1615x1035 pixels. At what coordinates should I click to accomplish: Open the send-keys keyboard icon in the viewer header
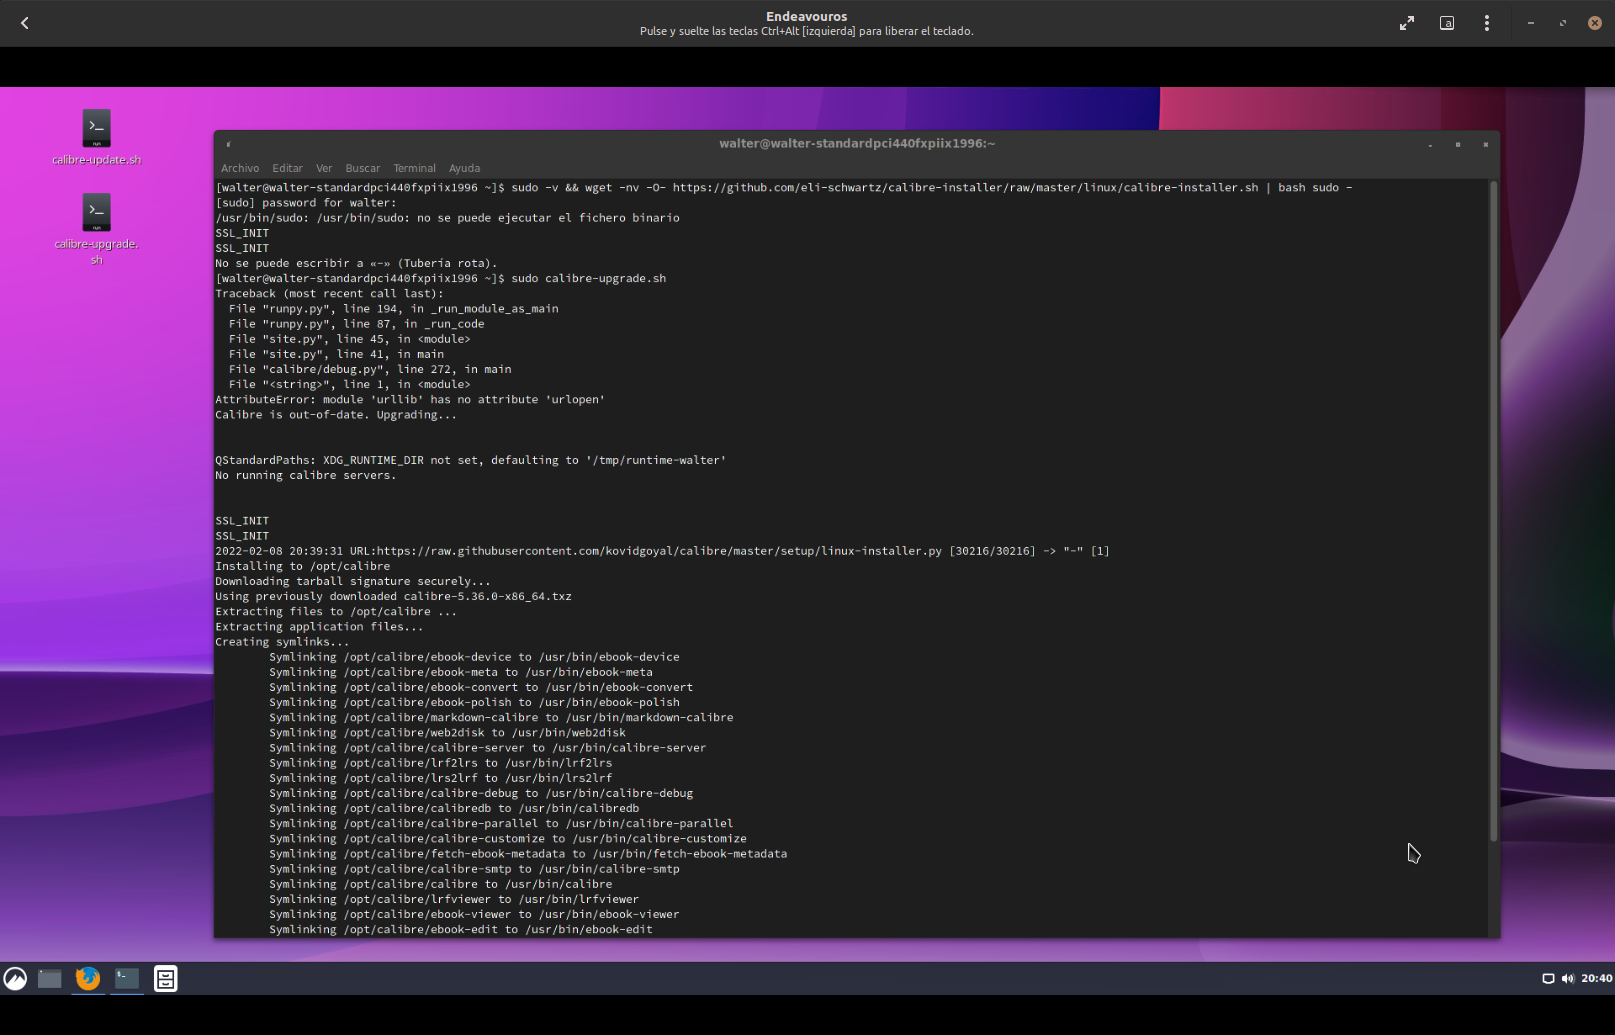pyautogui.click(x=1447, y=23)
